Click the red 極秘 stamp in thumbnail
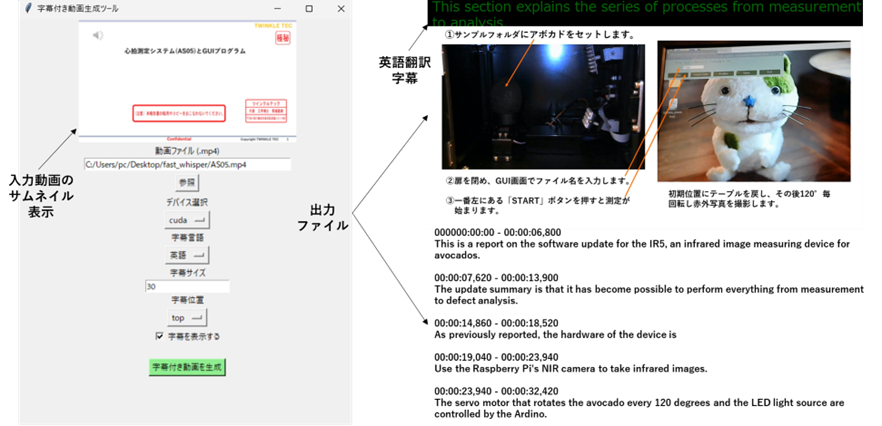 click(x=283, y=37)
